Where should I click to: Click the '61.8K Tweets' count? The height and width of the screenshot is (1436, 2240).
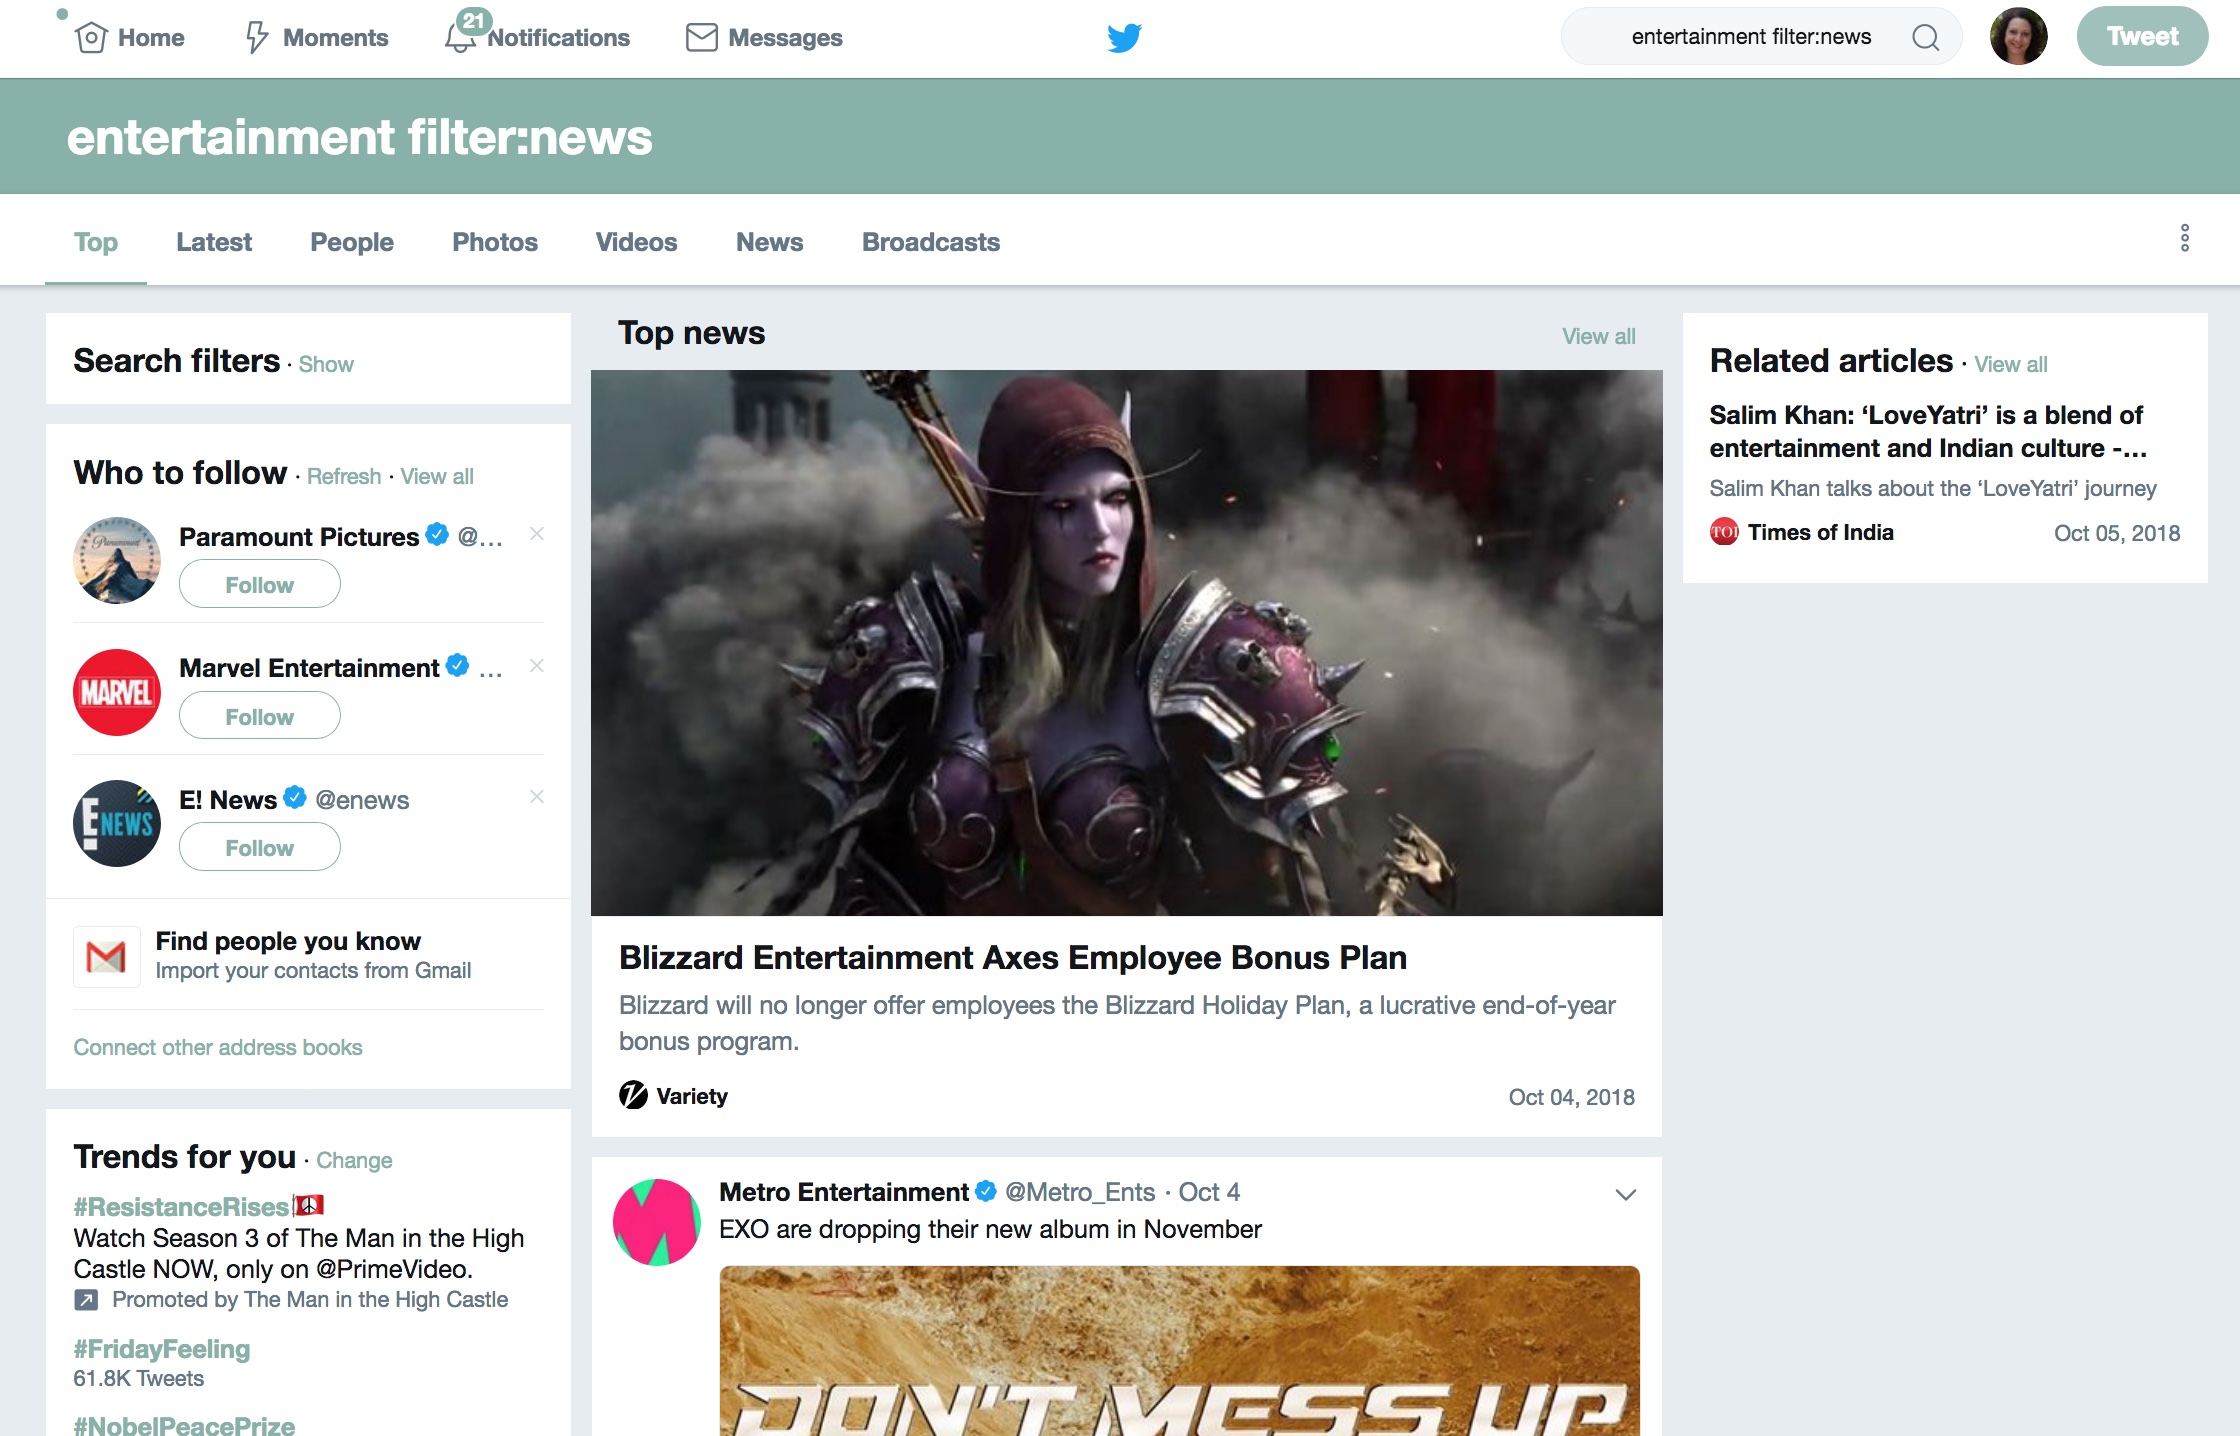pyautogui.click(x=139, y=1378)
